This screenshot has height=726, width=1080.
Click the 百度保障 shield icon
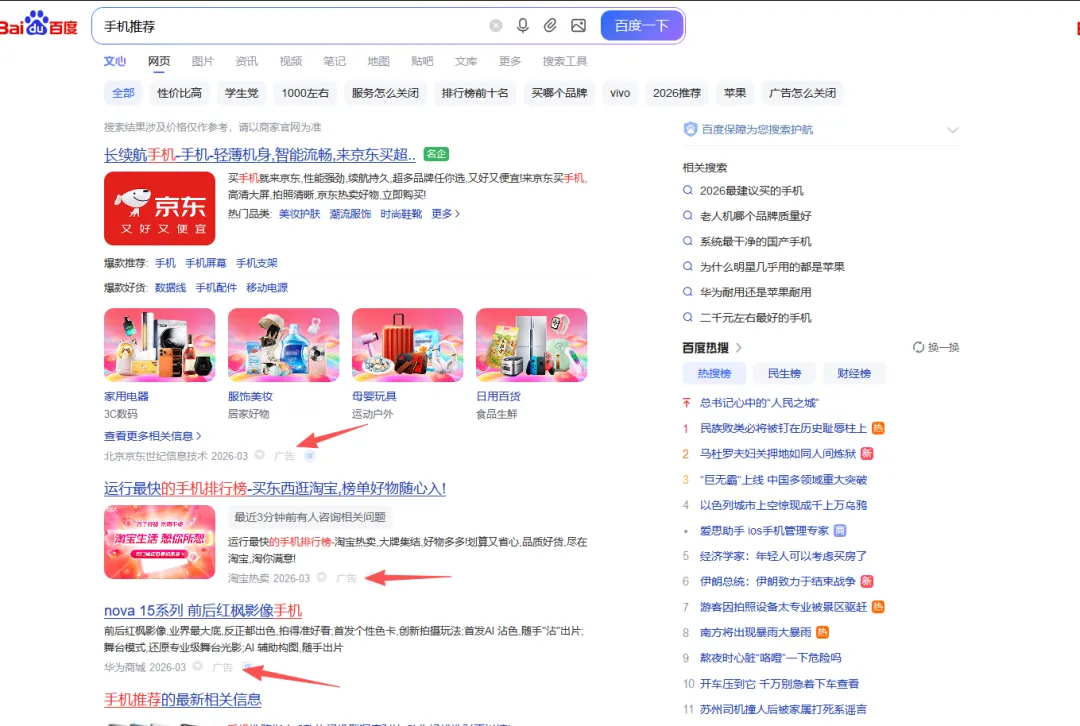tap(690, 129)
